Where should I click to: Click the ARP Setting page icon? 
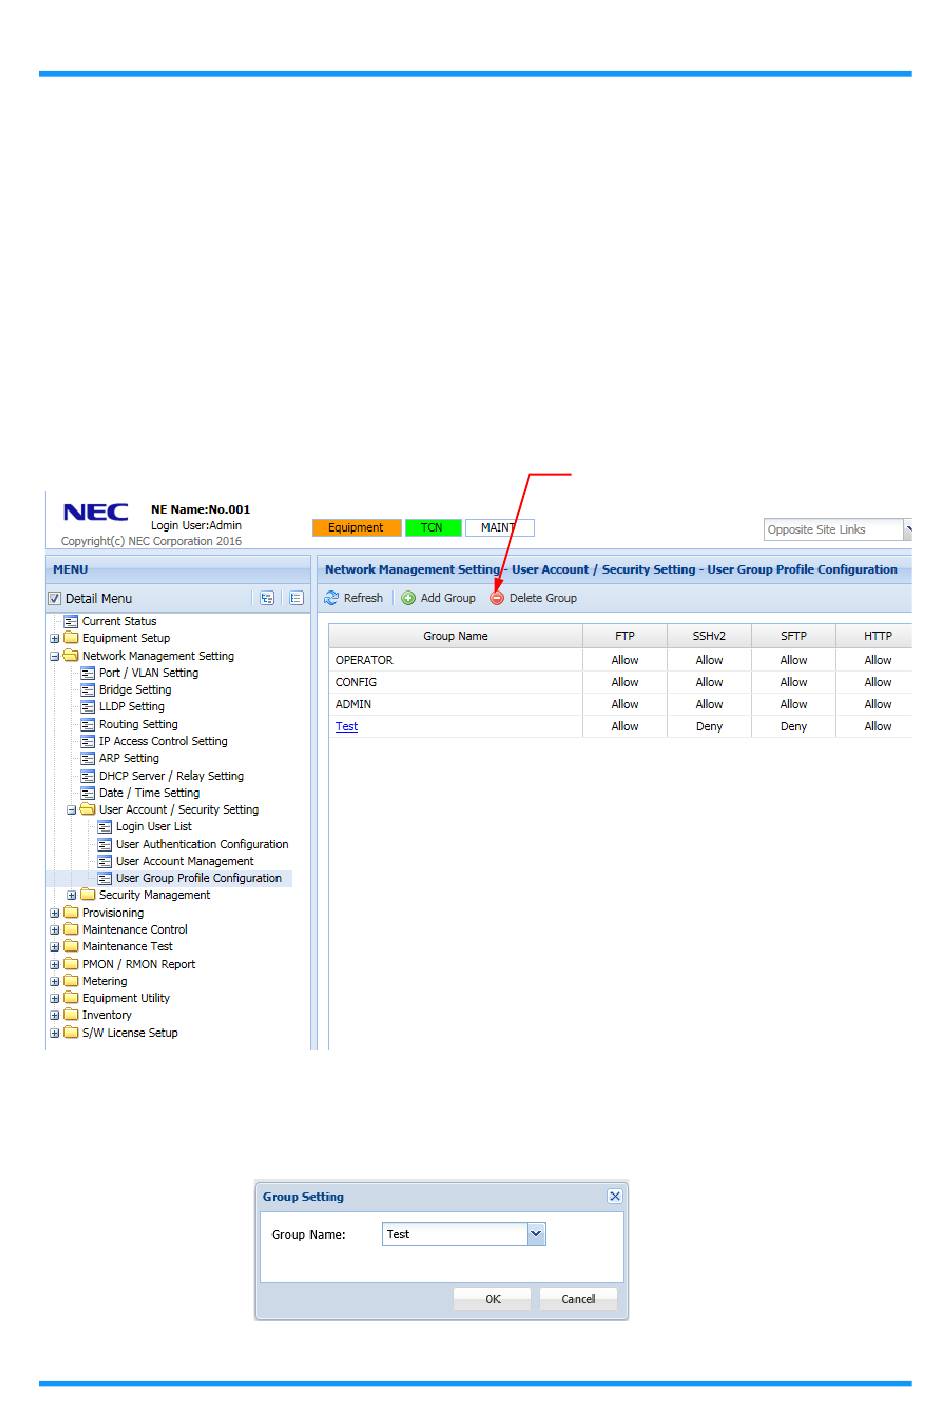coord(88,758)
